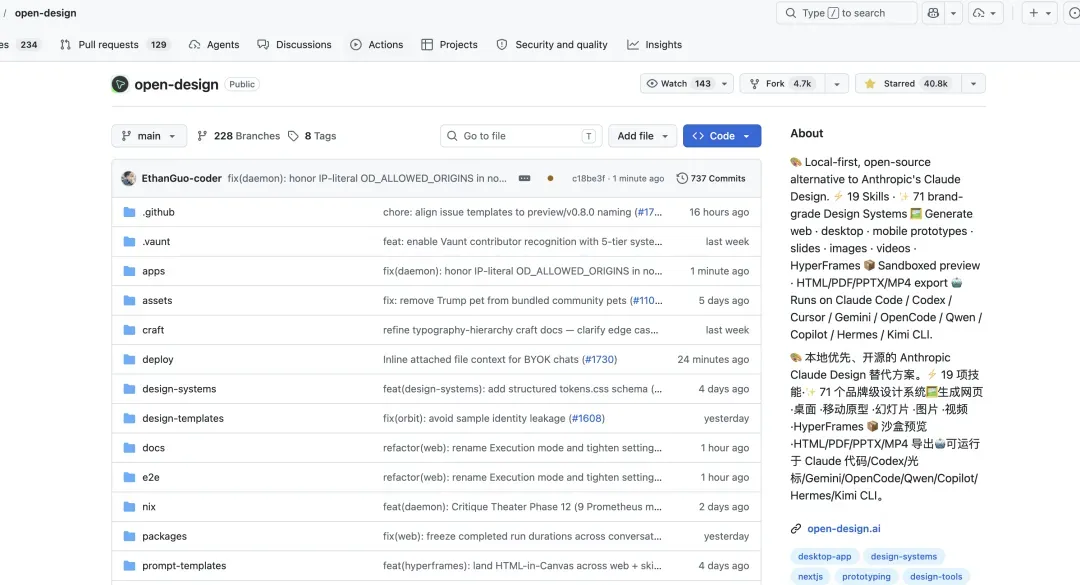Click the repository name open-design heading

[176, 84]
